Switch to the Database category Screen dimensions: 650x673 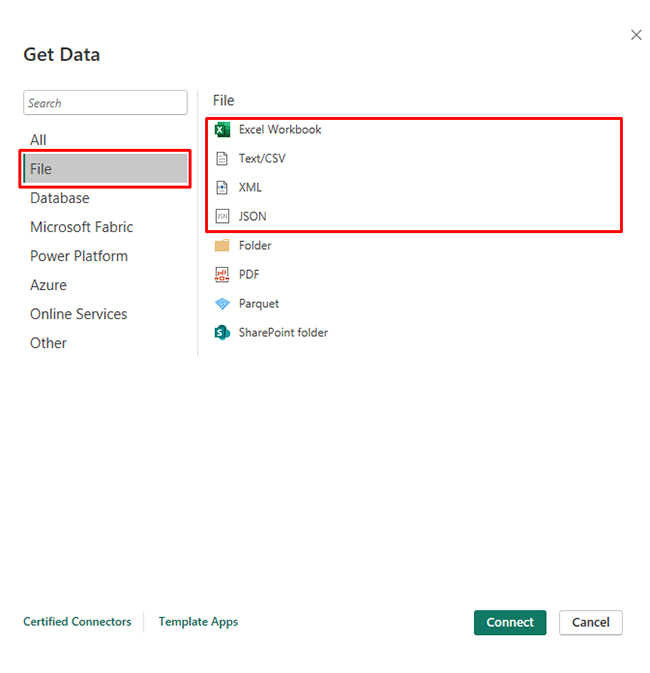tap(60, 198)
